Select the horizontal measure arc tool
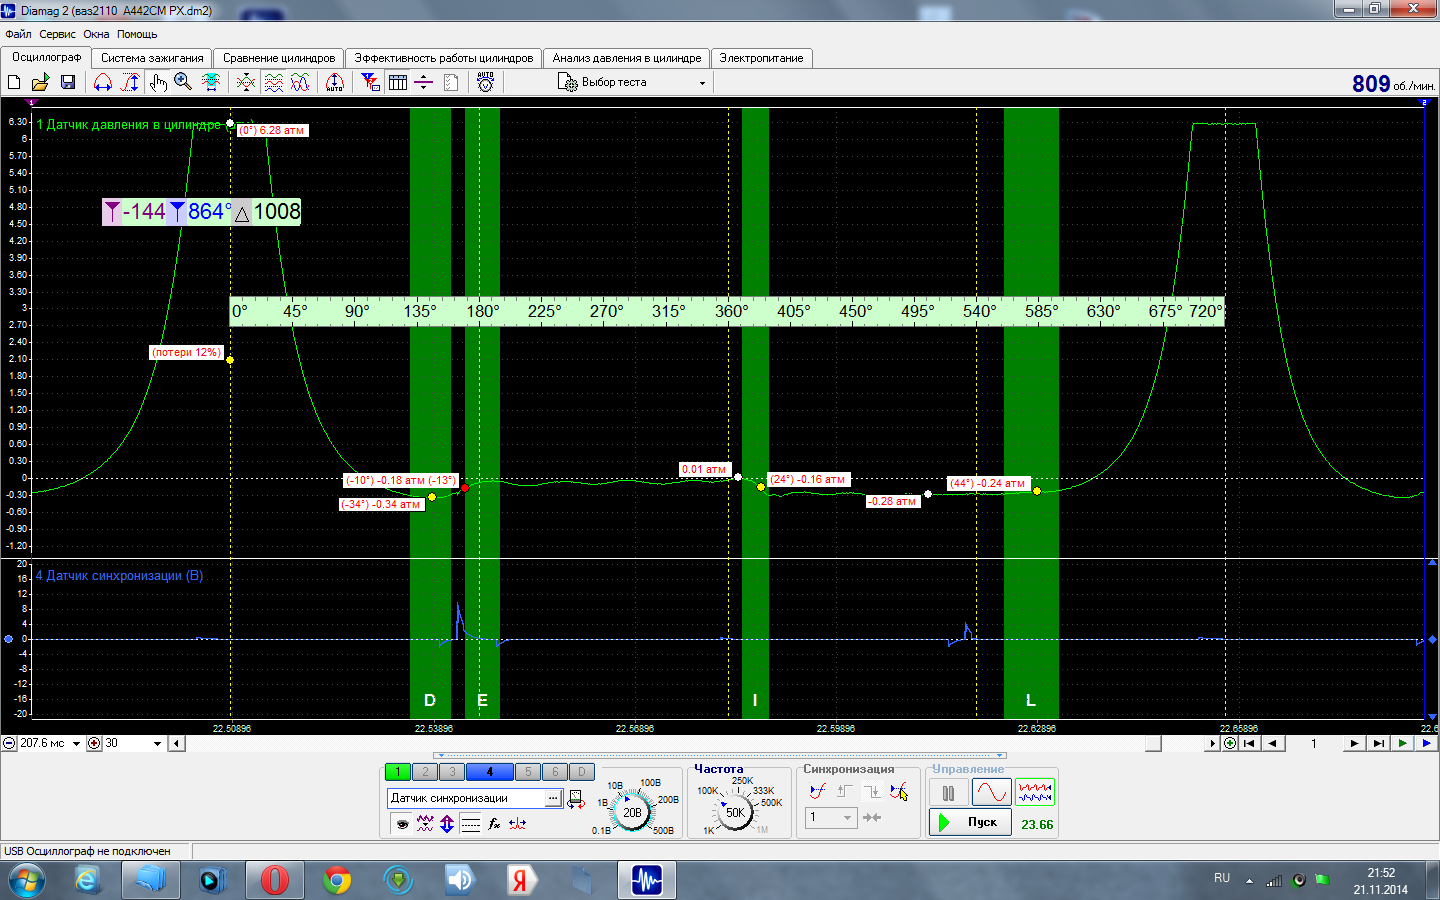Screen dimensions: 1440x900 103,82
